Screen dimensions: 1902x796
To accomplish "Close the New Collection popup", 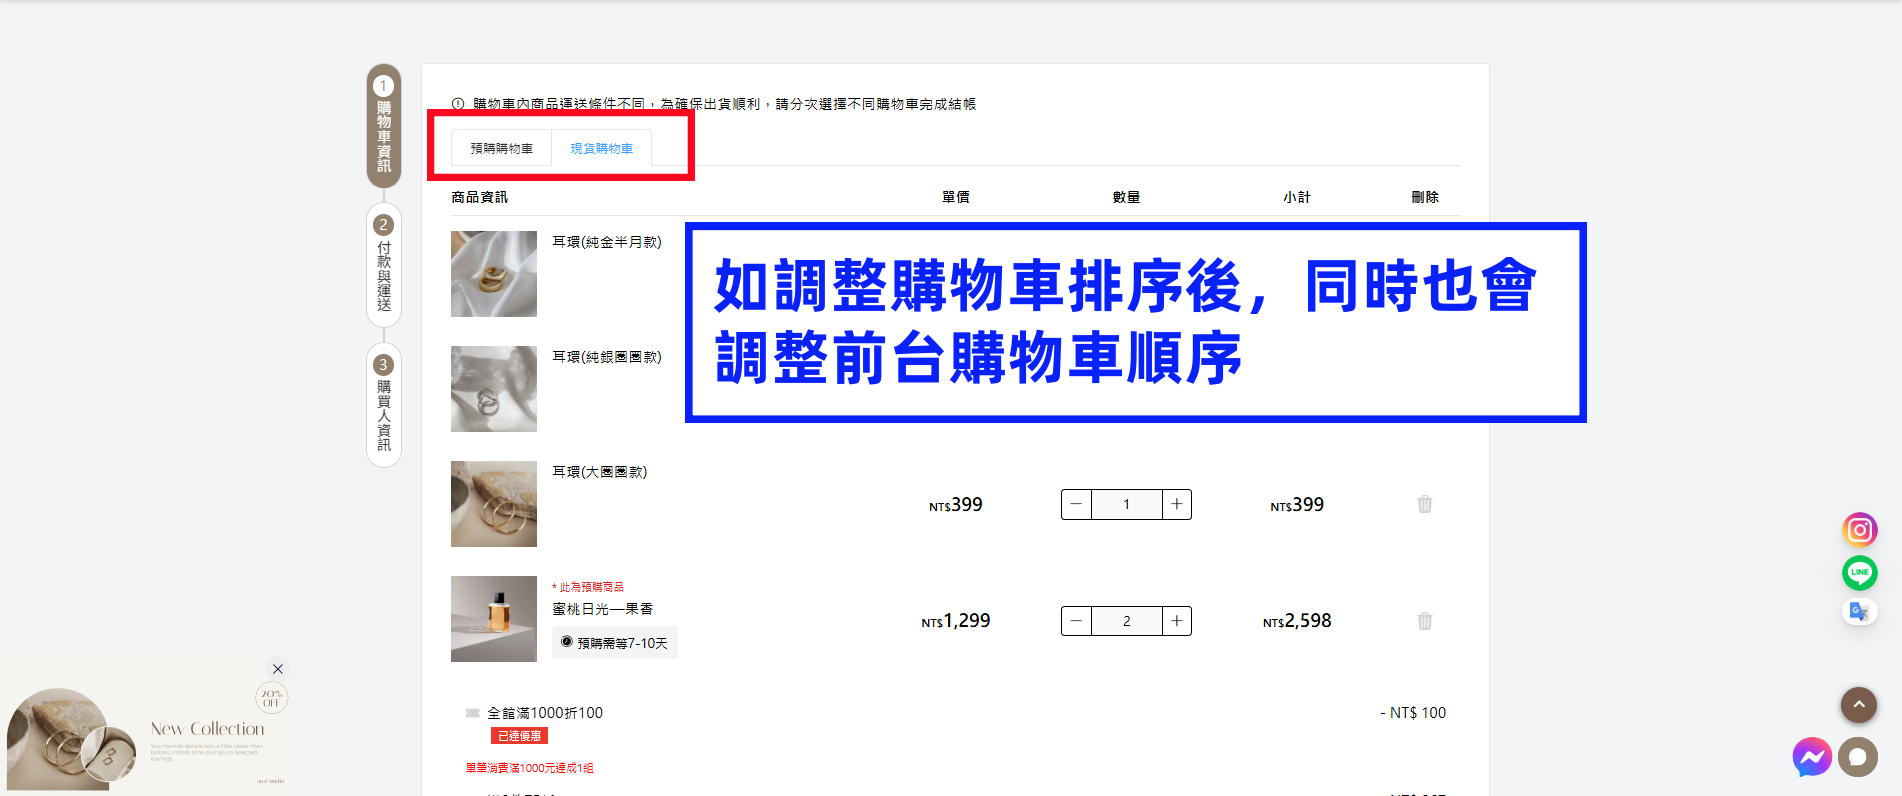I will pos(278,669).
